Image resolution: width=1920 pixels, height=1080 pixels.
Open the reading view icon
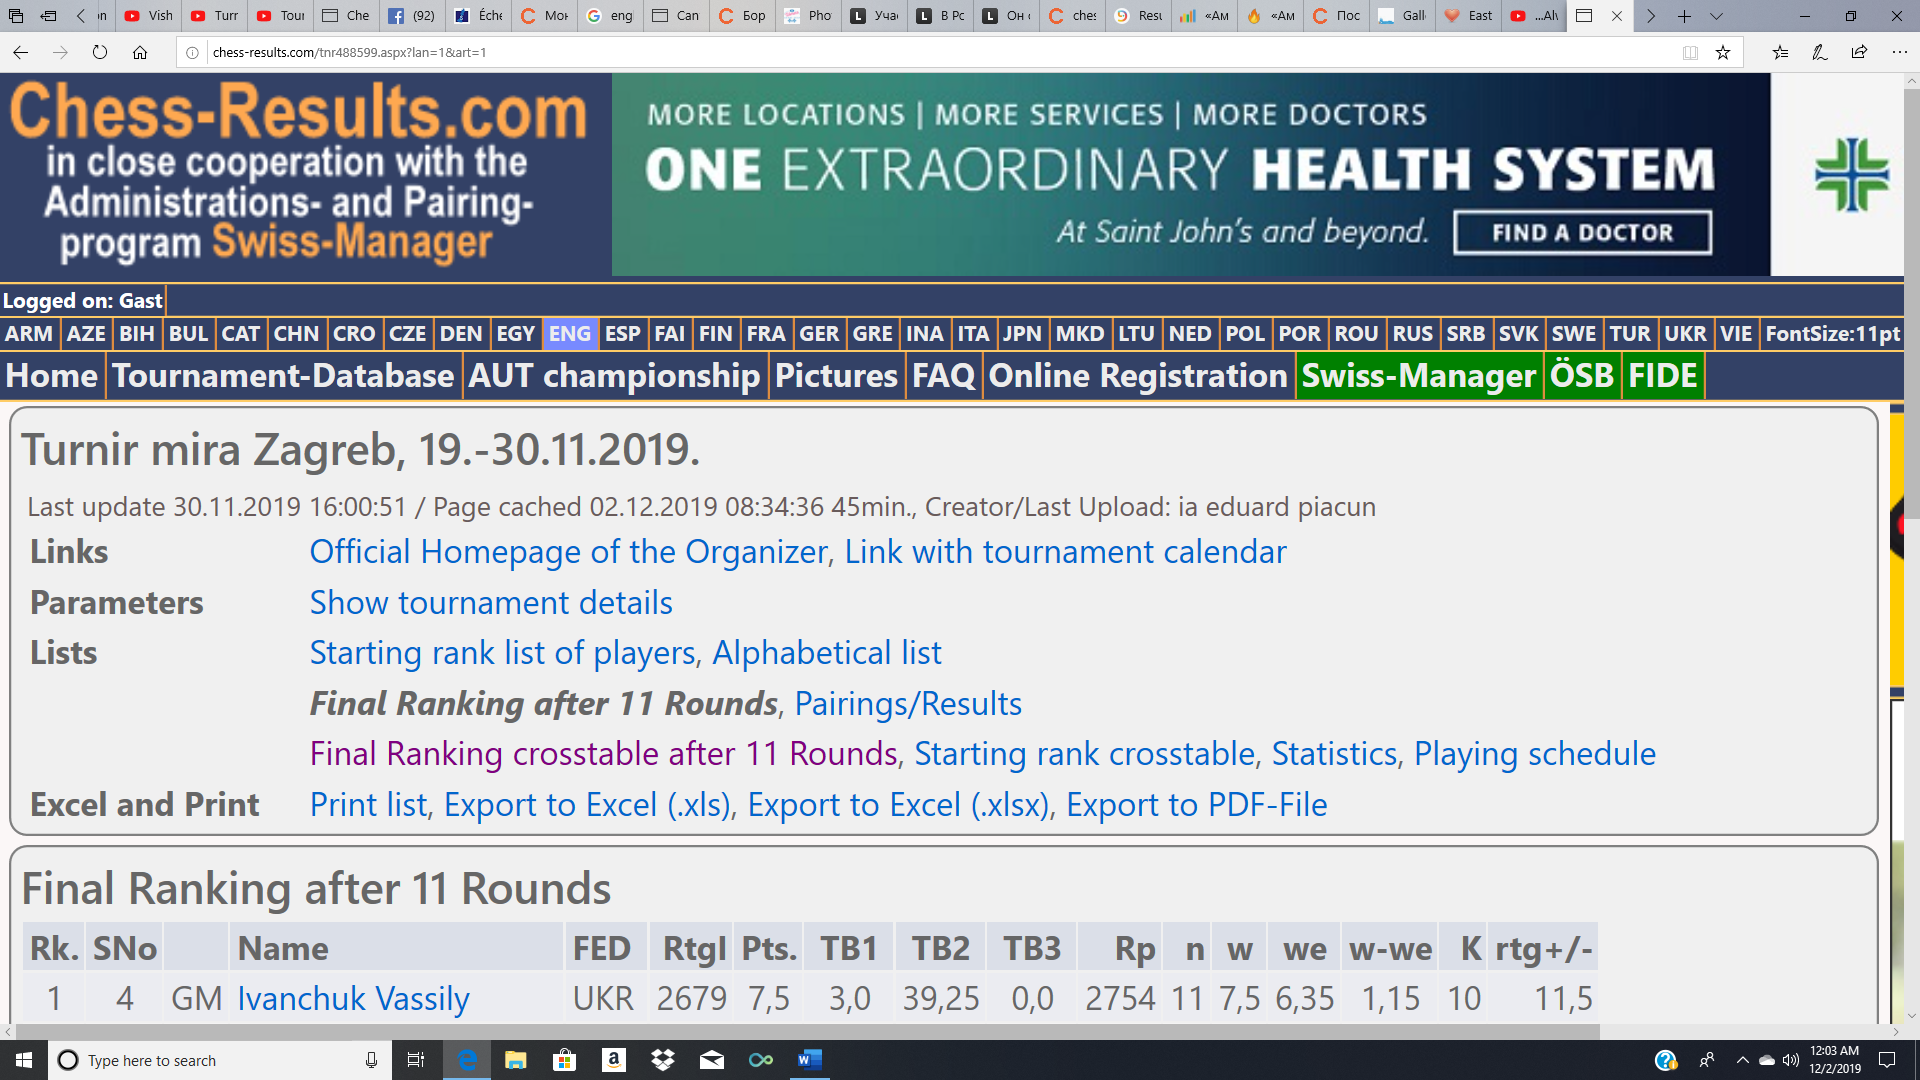[1690, 52]
